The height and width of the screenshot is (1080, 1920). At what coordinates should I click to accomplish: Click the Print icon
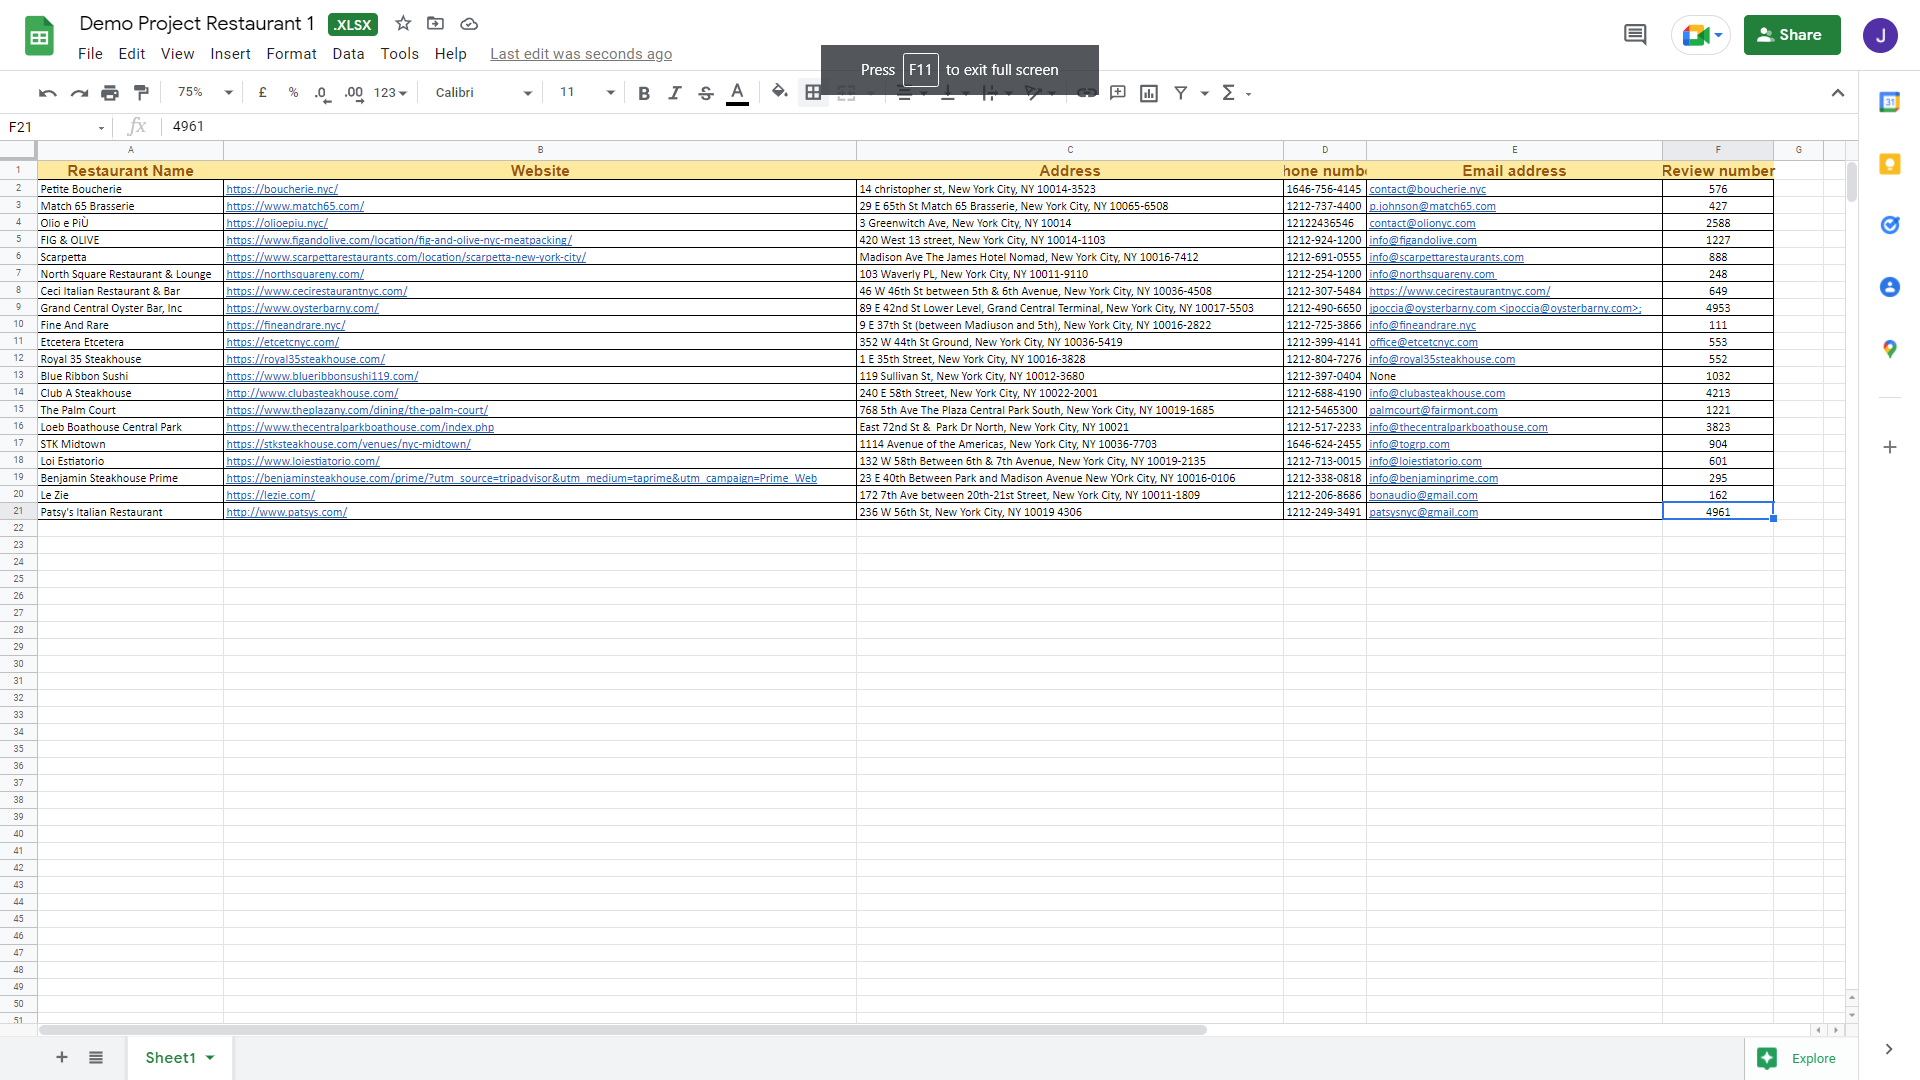pos(110,93)
